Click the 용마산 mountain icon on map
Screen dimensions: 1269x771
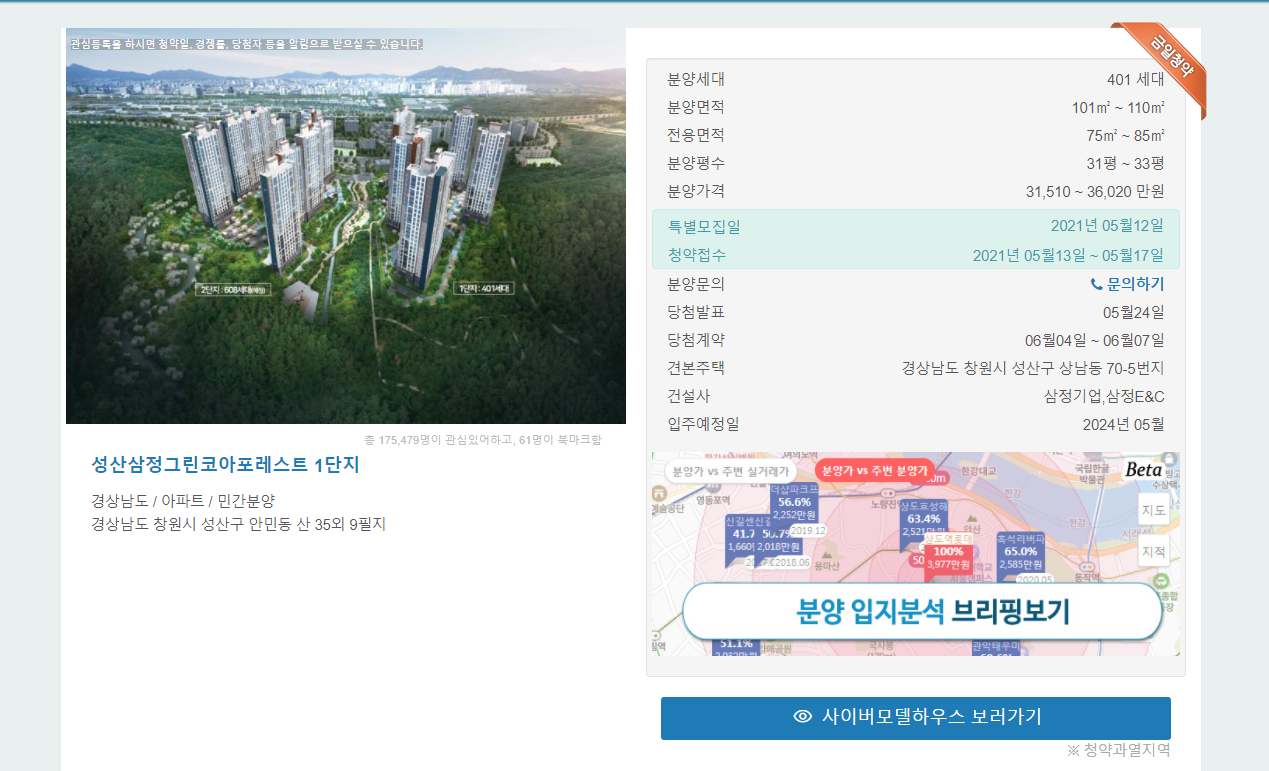coord(827,555)
